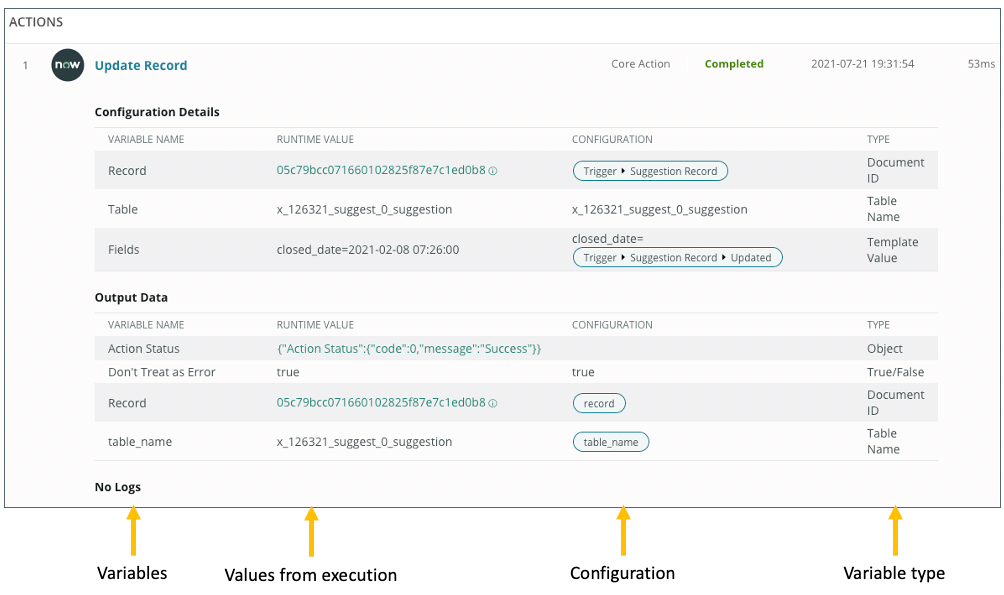1004x595 pixels.
Task: Click the Completed status label
Action: click(733, 63)
